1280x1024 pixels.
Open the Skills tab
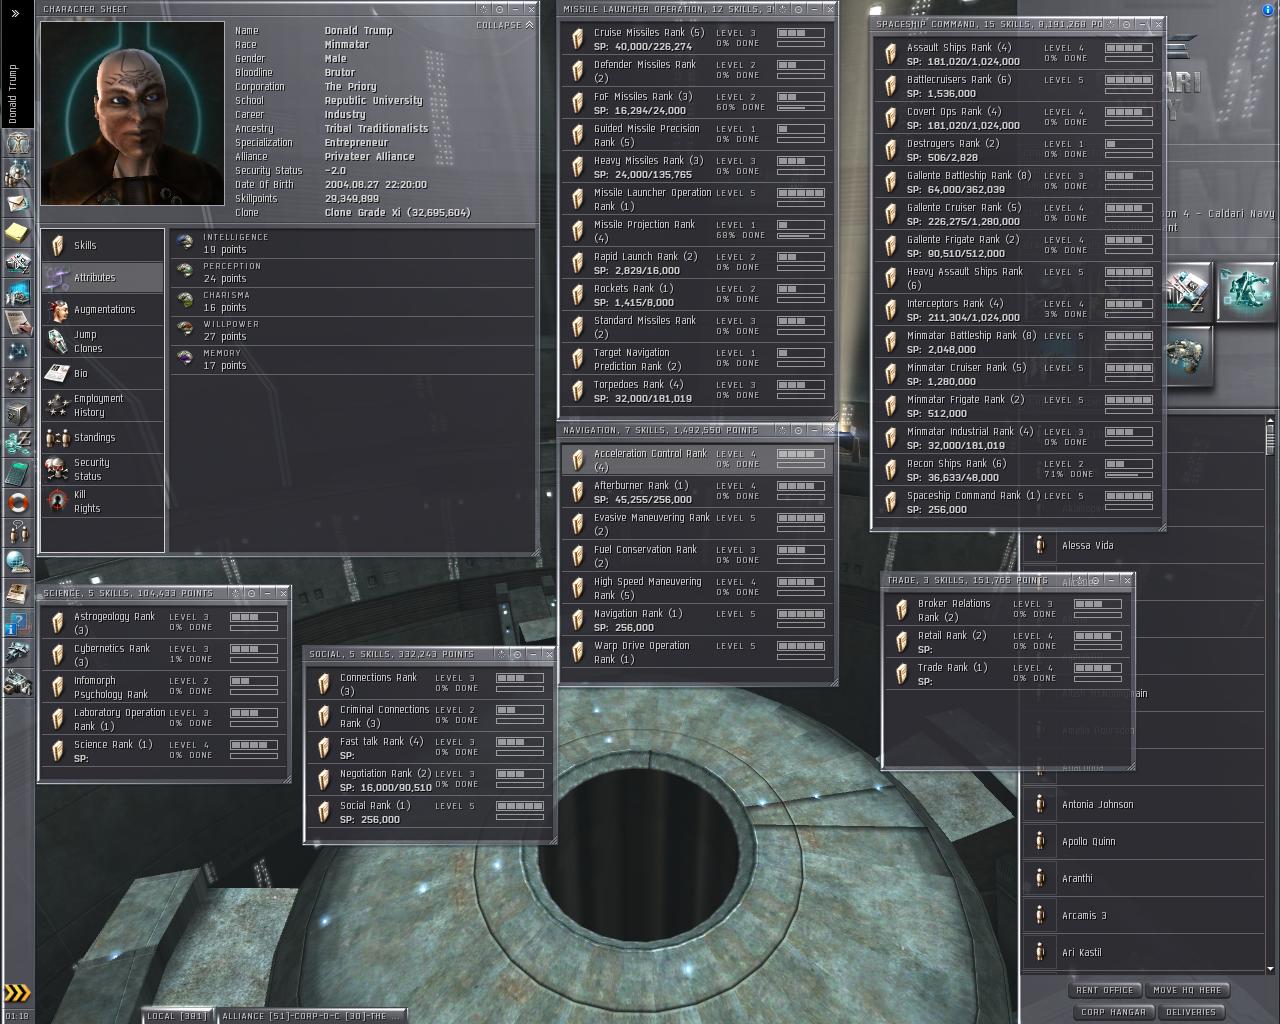(102, 245)
